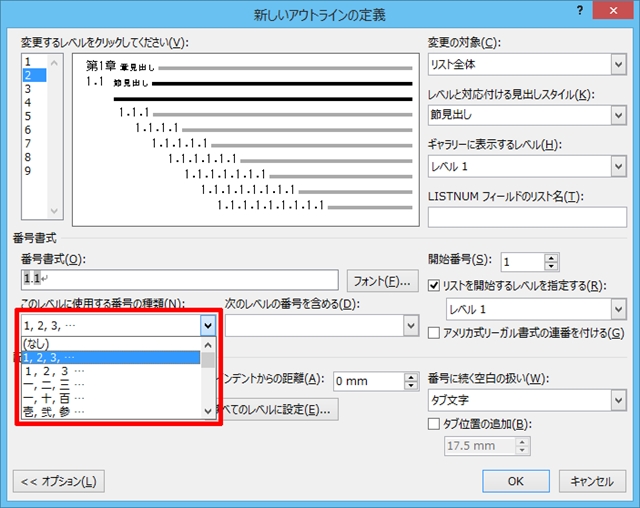This screenshot has height=508, width=640.
Task: Click the help question mark icon
Action: coord(580,11)
